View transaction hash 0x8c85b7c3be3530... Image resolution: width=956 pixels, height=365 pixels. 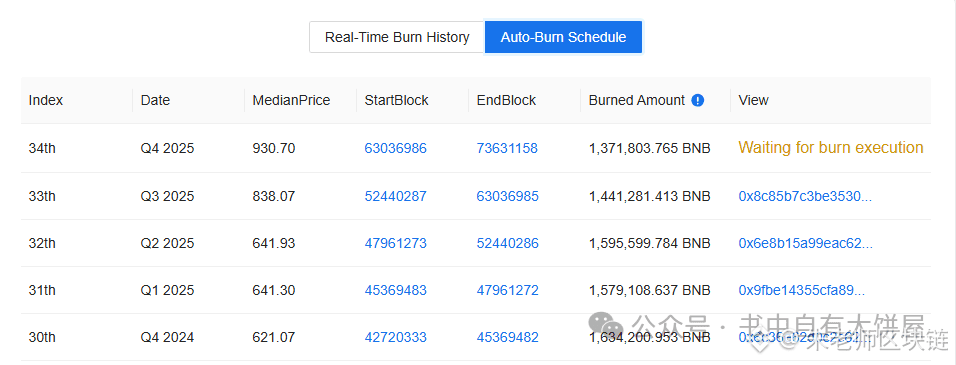(805, 196)
